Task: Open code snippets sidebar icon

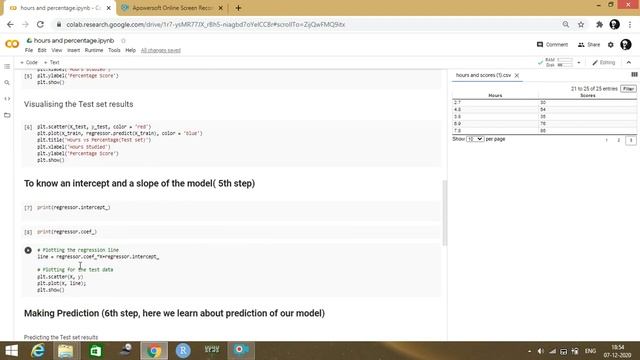Action: tap(7, 99)
